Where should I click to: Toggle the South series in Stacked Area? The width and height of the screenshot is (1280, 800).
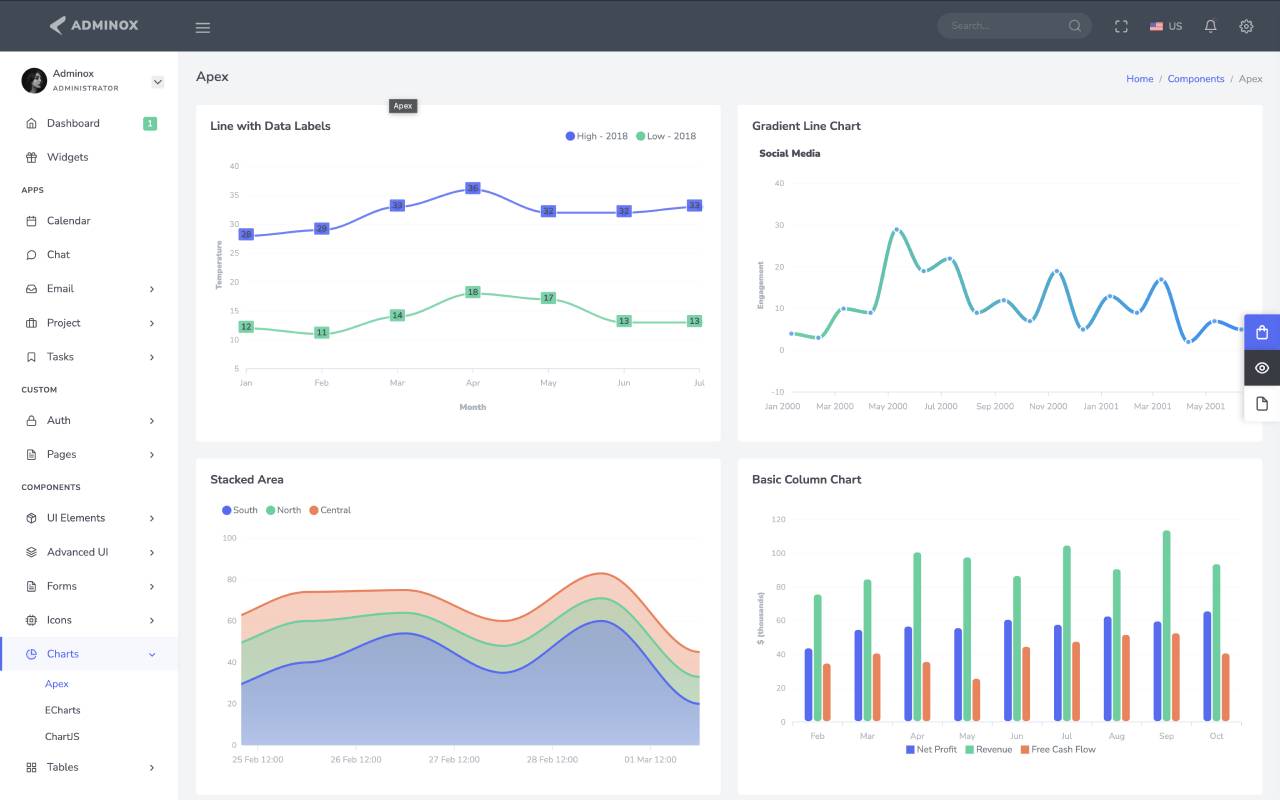pos(240,510)
